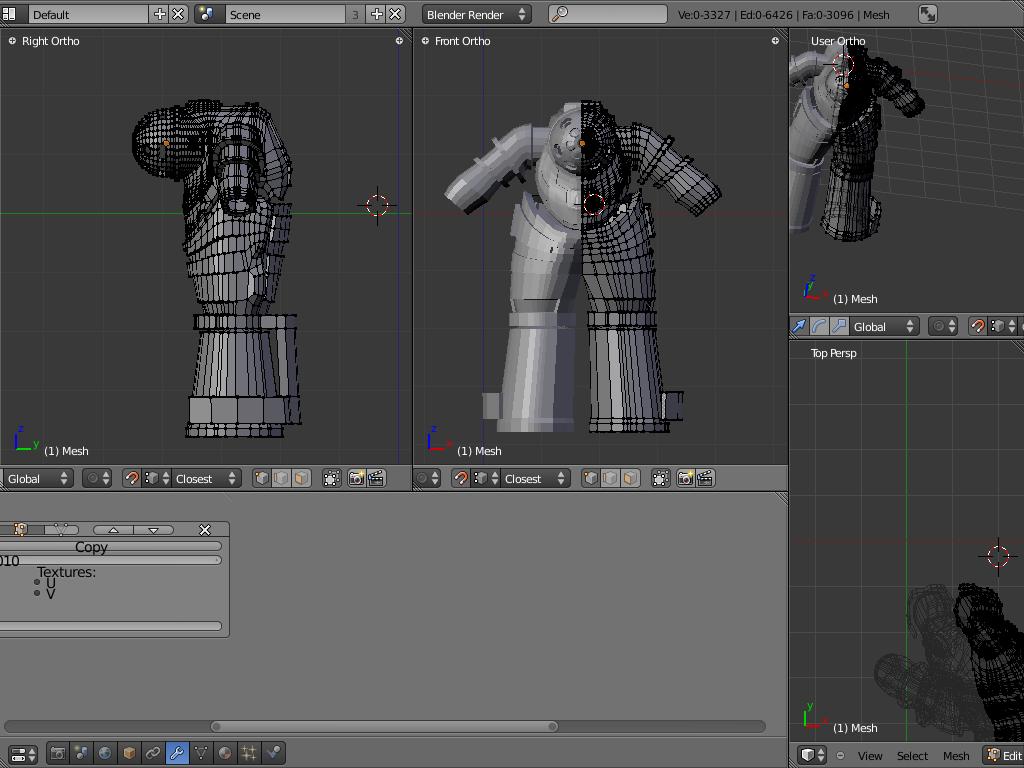Open the View menu in Top Persp header
This screenshot has height=768, width=1024.
[x=870, y=756]
